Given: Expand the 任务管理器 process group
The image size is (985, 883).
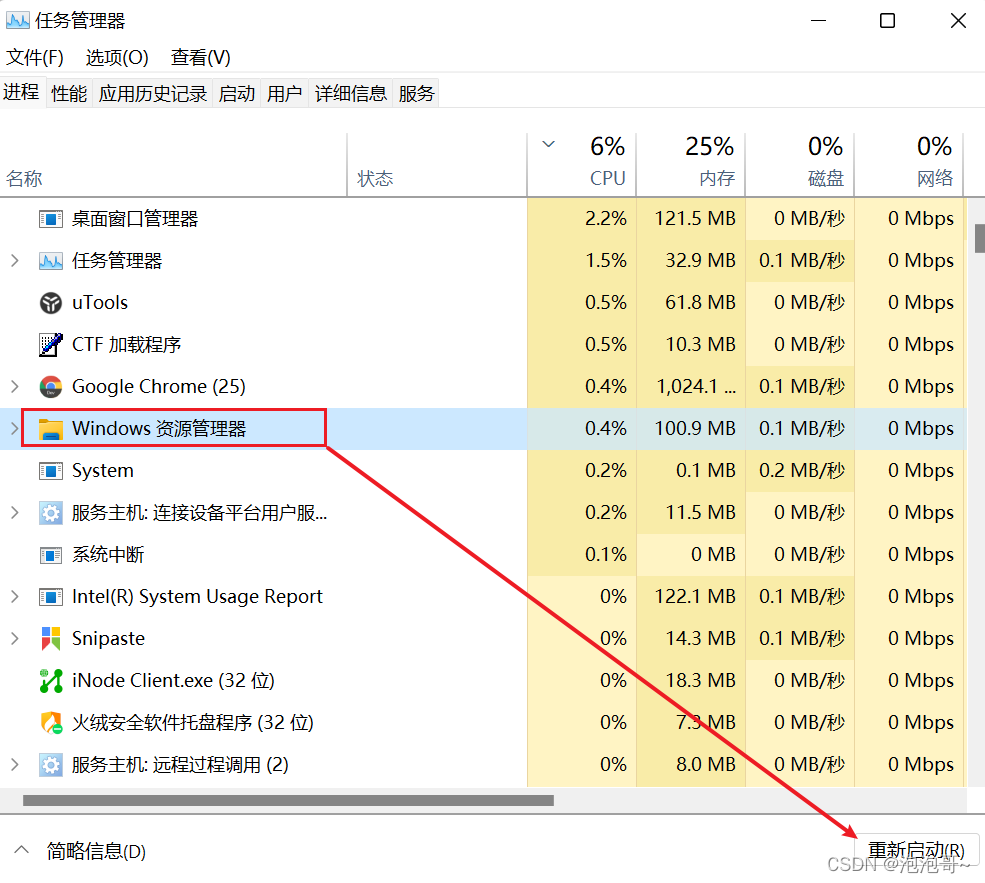Looking at the screenshot, I should (x=14, y=261).
